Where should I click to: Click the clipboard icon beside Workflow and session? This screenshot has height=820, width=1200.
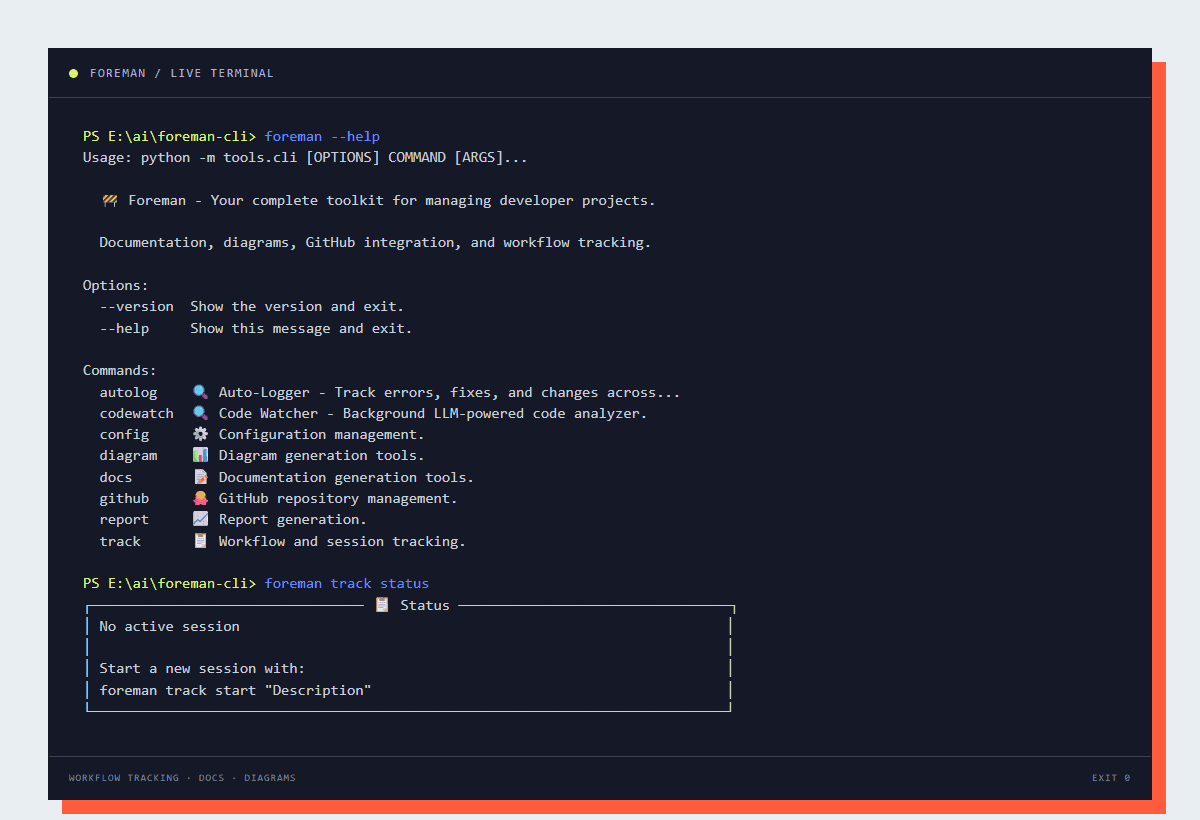click(x=200, y=541)
